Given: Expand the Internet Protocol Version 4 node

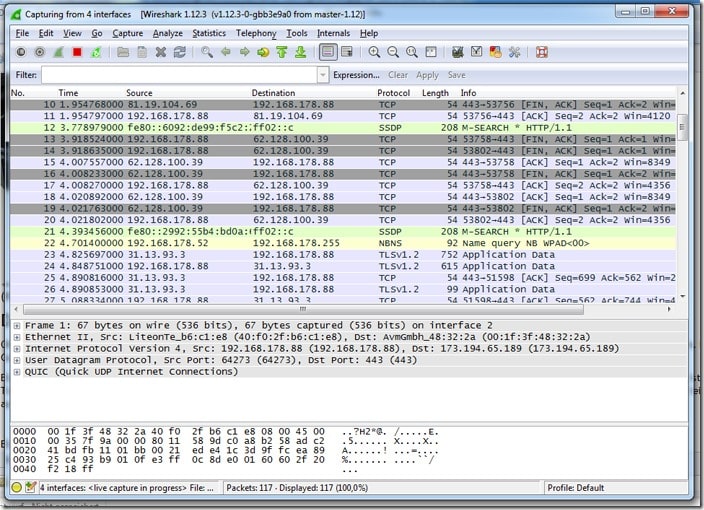Looking at the screenshot, I should coord(17,349).
